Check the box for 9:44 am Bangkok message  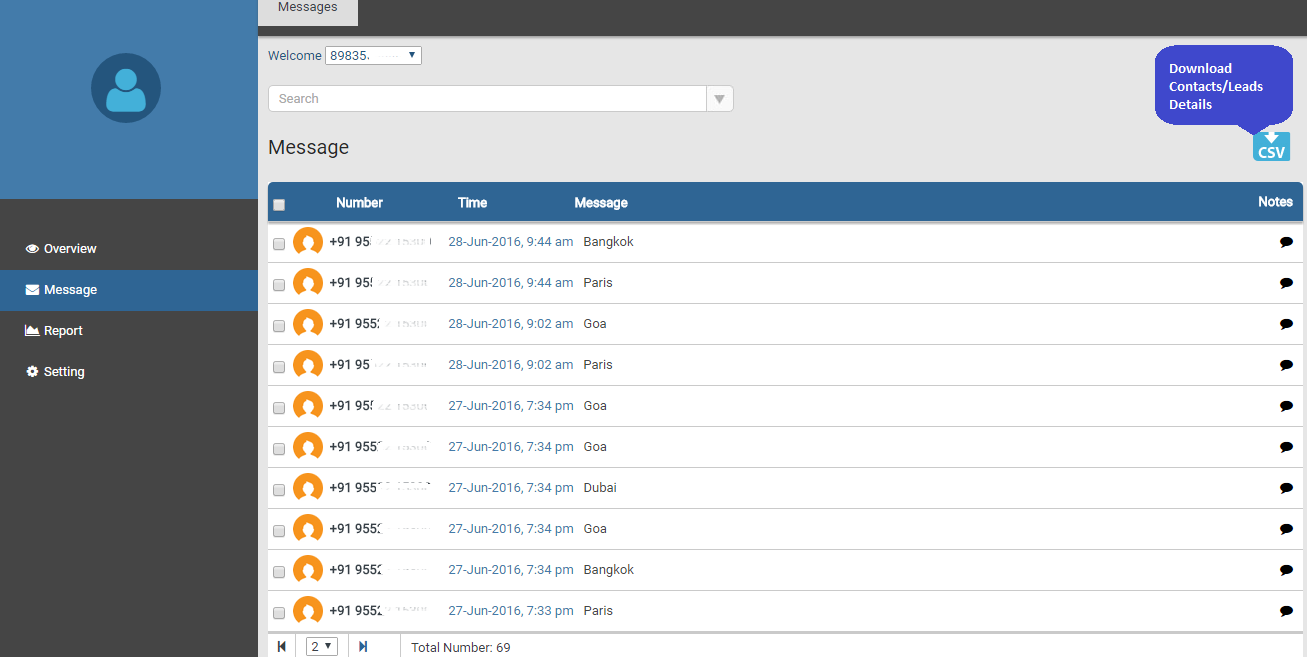(279, 244)
